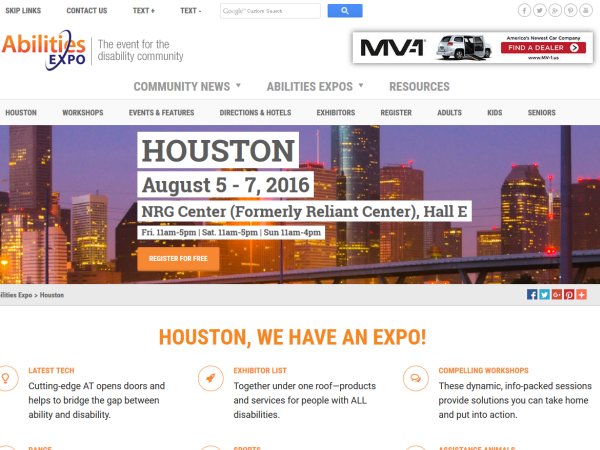Open the Compelling Workshops heading link
The image size is (600, 450).
coord(483,370)
